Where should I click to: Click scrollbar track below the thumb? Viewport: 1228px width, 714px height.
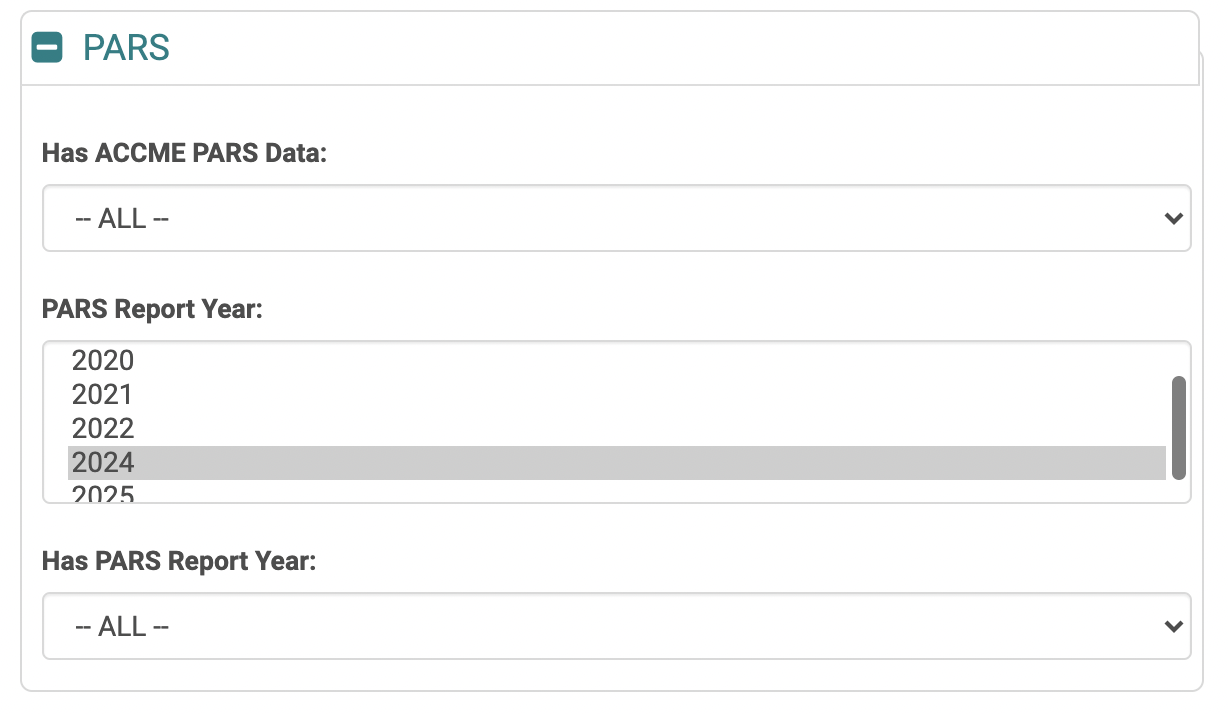click(x=1179, y=490)
